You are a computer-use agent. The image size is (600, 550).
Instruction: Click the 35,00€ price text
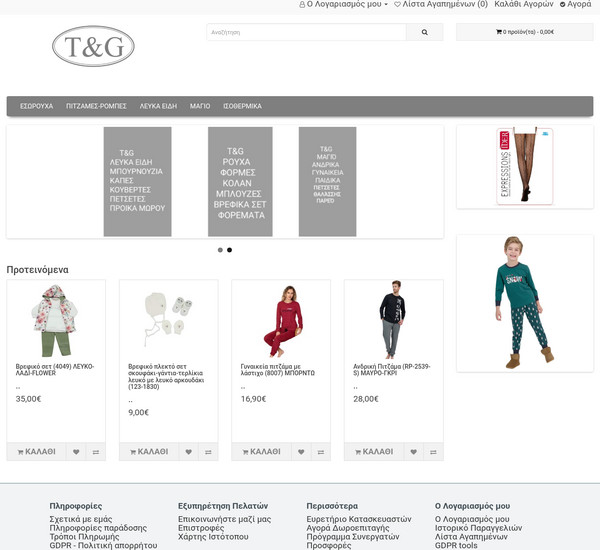pos(28,399)
